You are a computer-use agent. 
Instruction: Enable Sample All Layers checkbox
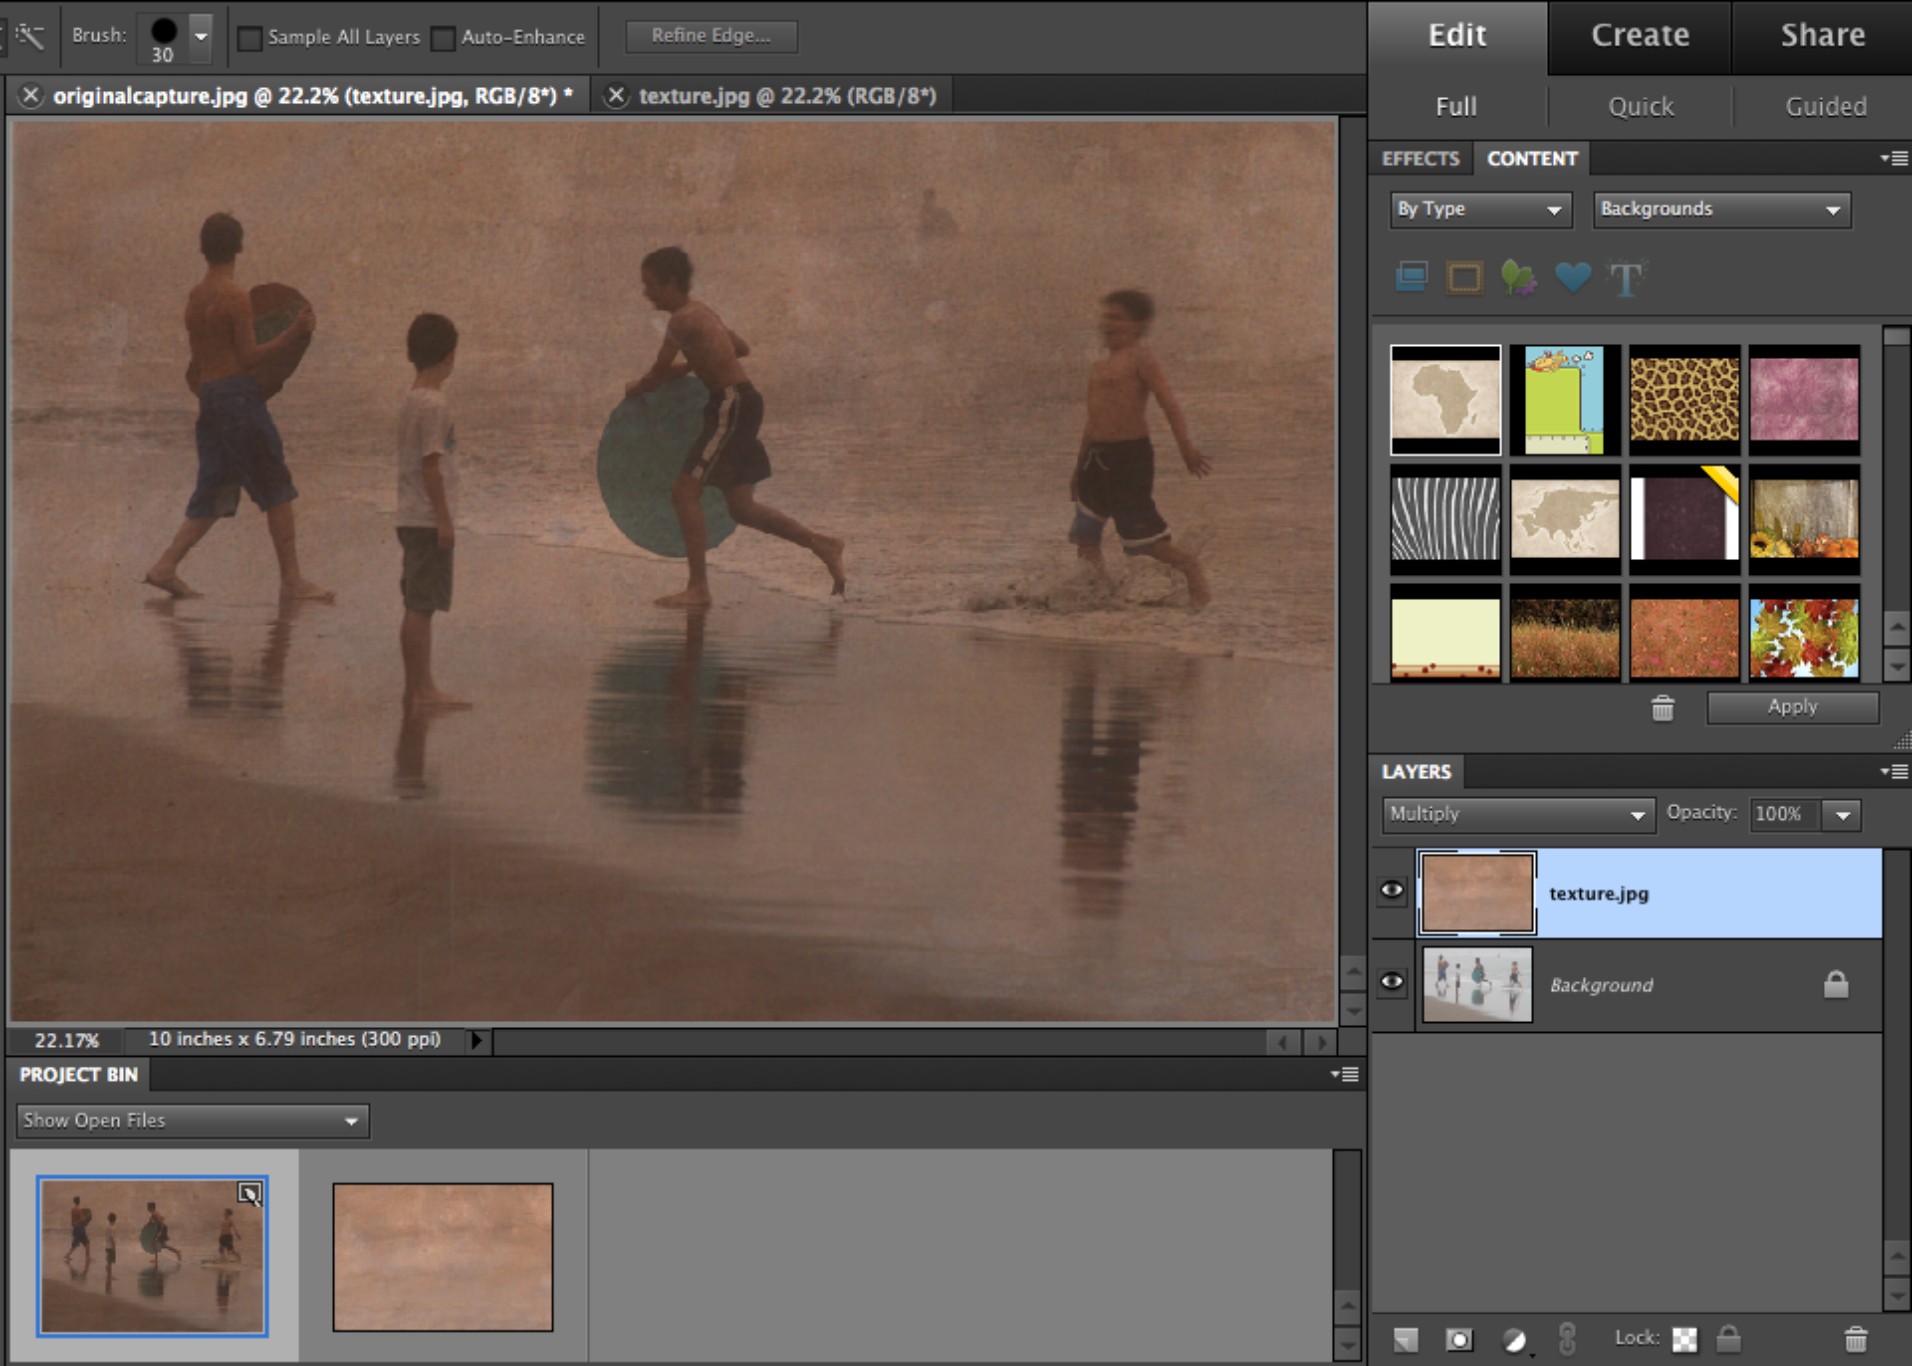250,38
